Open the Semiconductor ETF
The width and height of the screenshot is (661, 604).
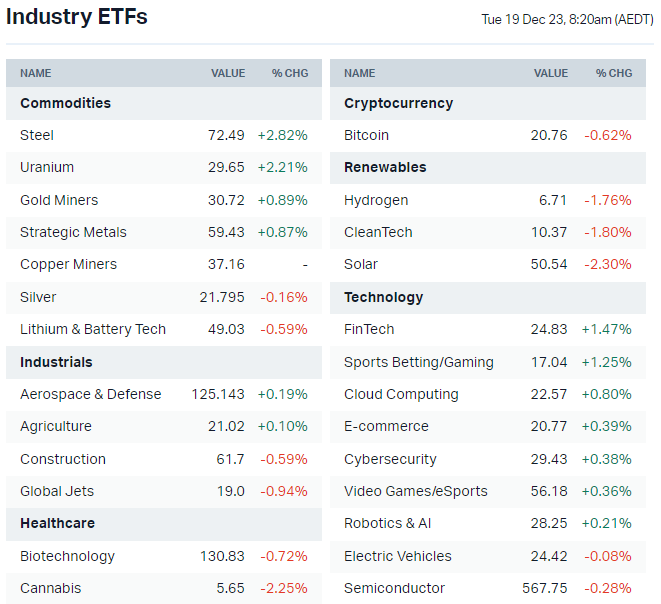[394, 588]
